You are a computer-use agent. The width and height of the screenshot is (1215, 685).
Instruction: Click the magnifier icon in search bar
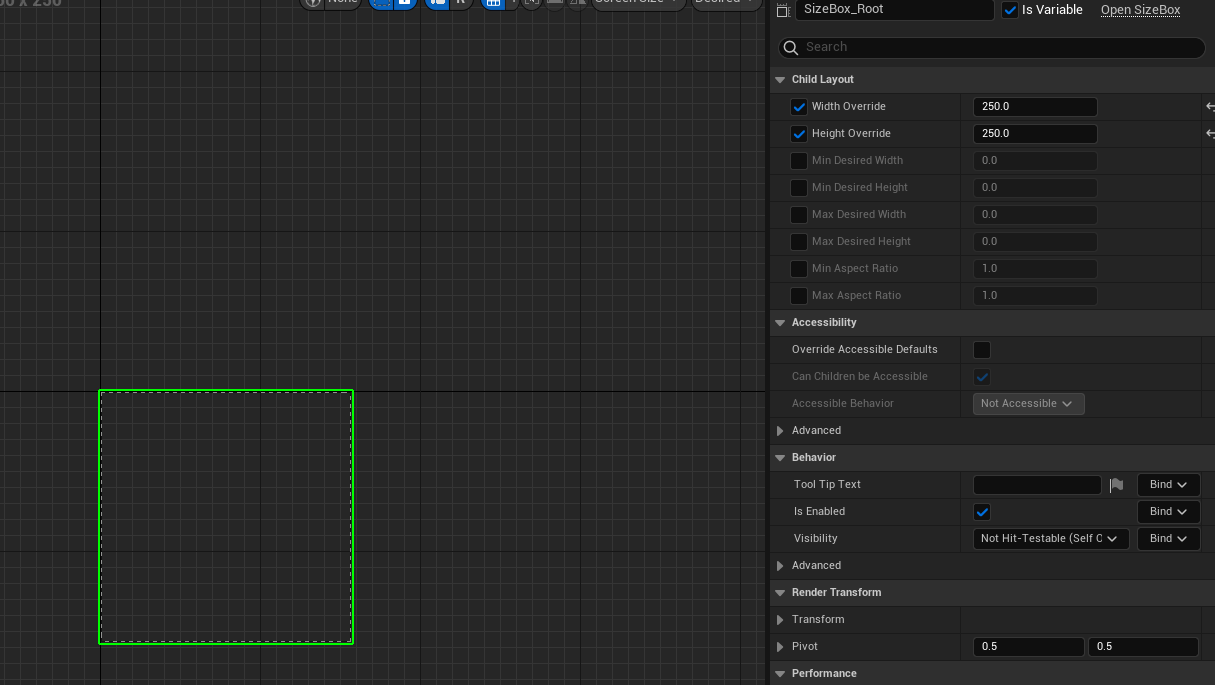click(791, 47)
